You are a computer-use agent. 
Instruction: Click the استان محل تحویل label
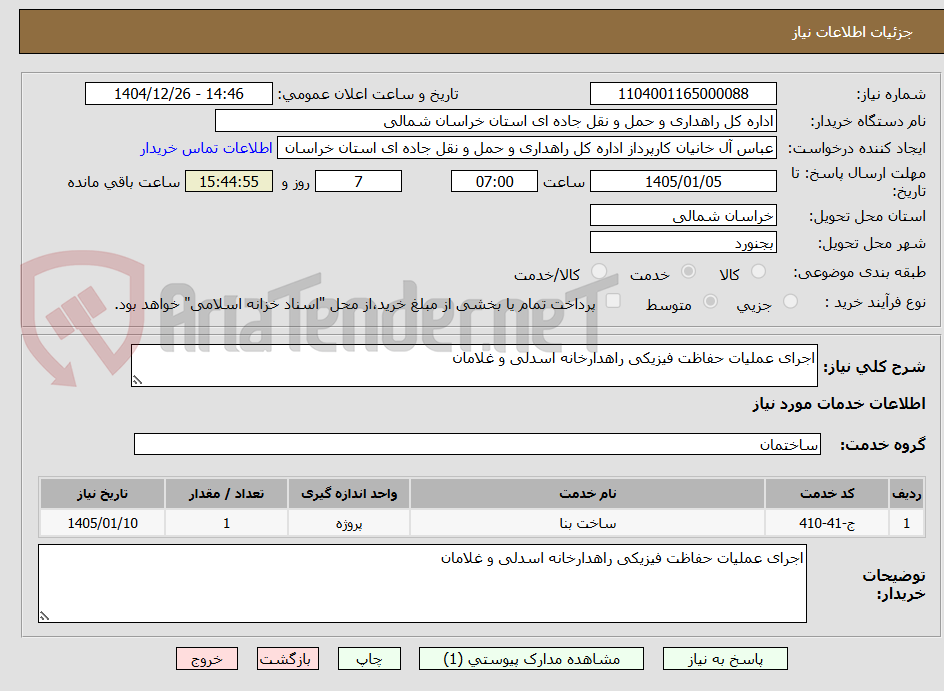[x=867, y=216]
